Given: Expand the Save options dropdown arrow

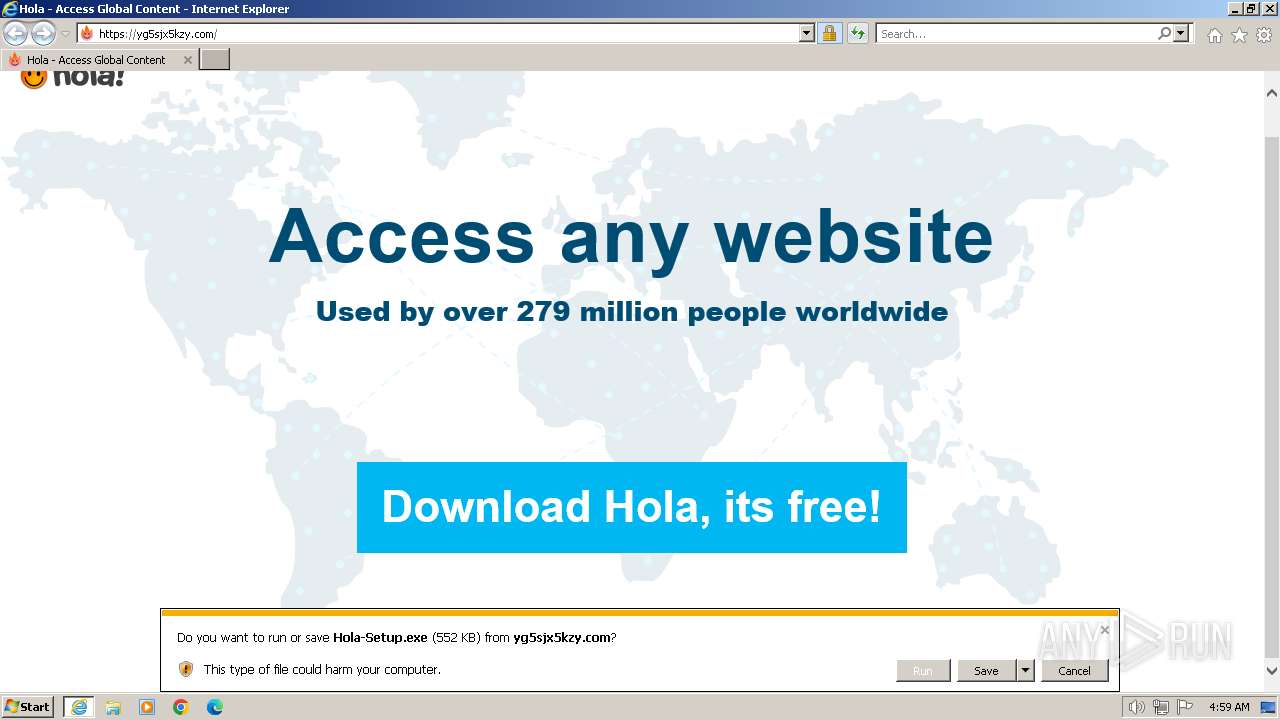Looking at the screenshot, I should [x=1025, y=671].
